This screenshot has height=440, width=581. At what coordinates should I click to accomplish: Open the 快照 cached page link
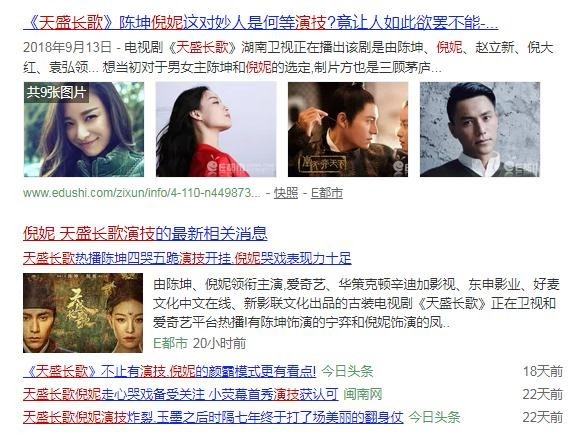point(286,193)
